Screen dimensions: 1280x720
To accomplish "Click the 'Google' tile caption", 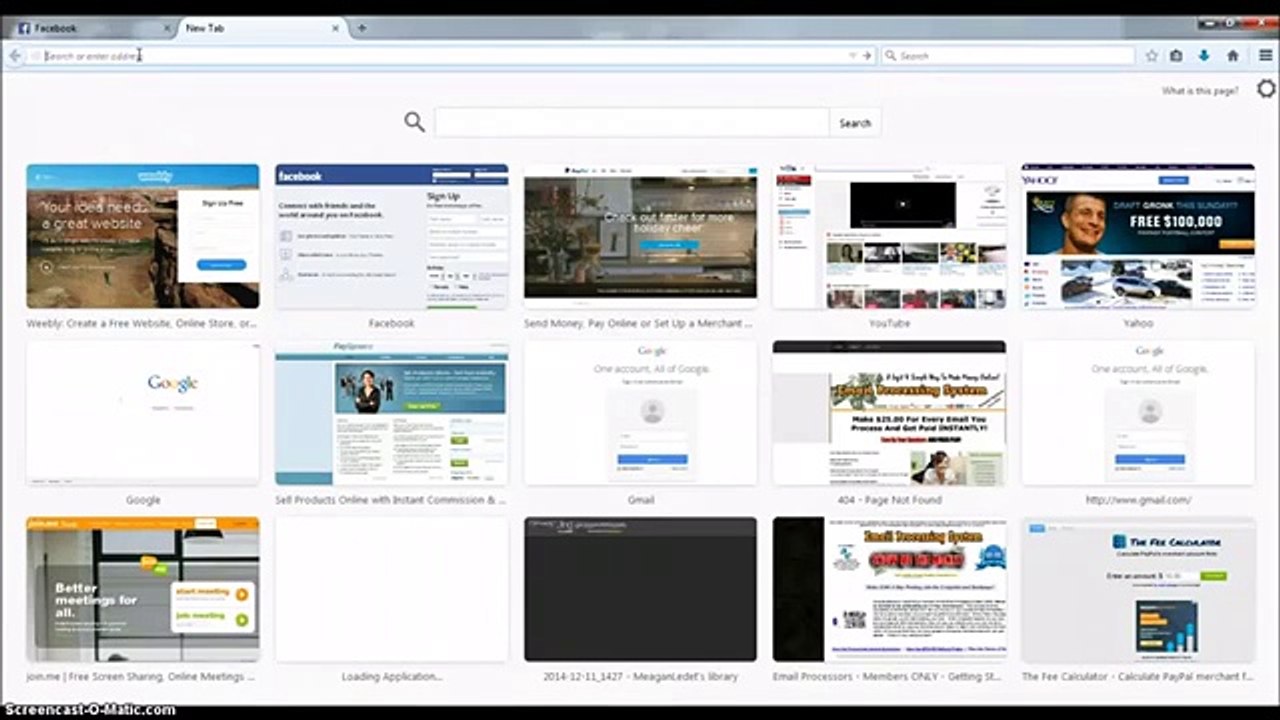I will pyautogui.click(x=143, y=499).
